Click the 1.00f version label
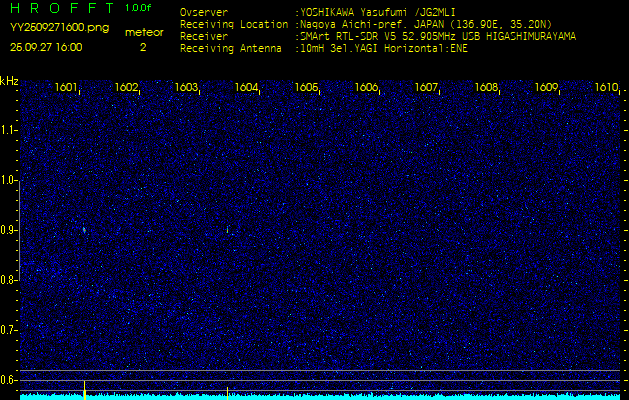The width and height of the screenshot is (629, 400). click(139, 8)
